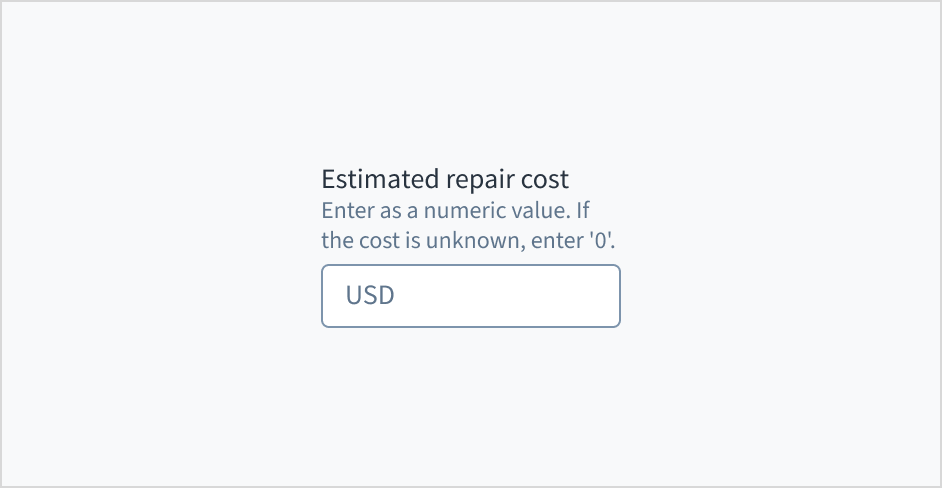Activate the field with USD placeholder

[x=470, y=296]
